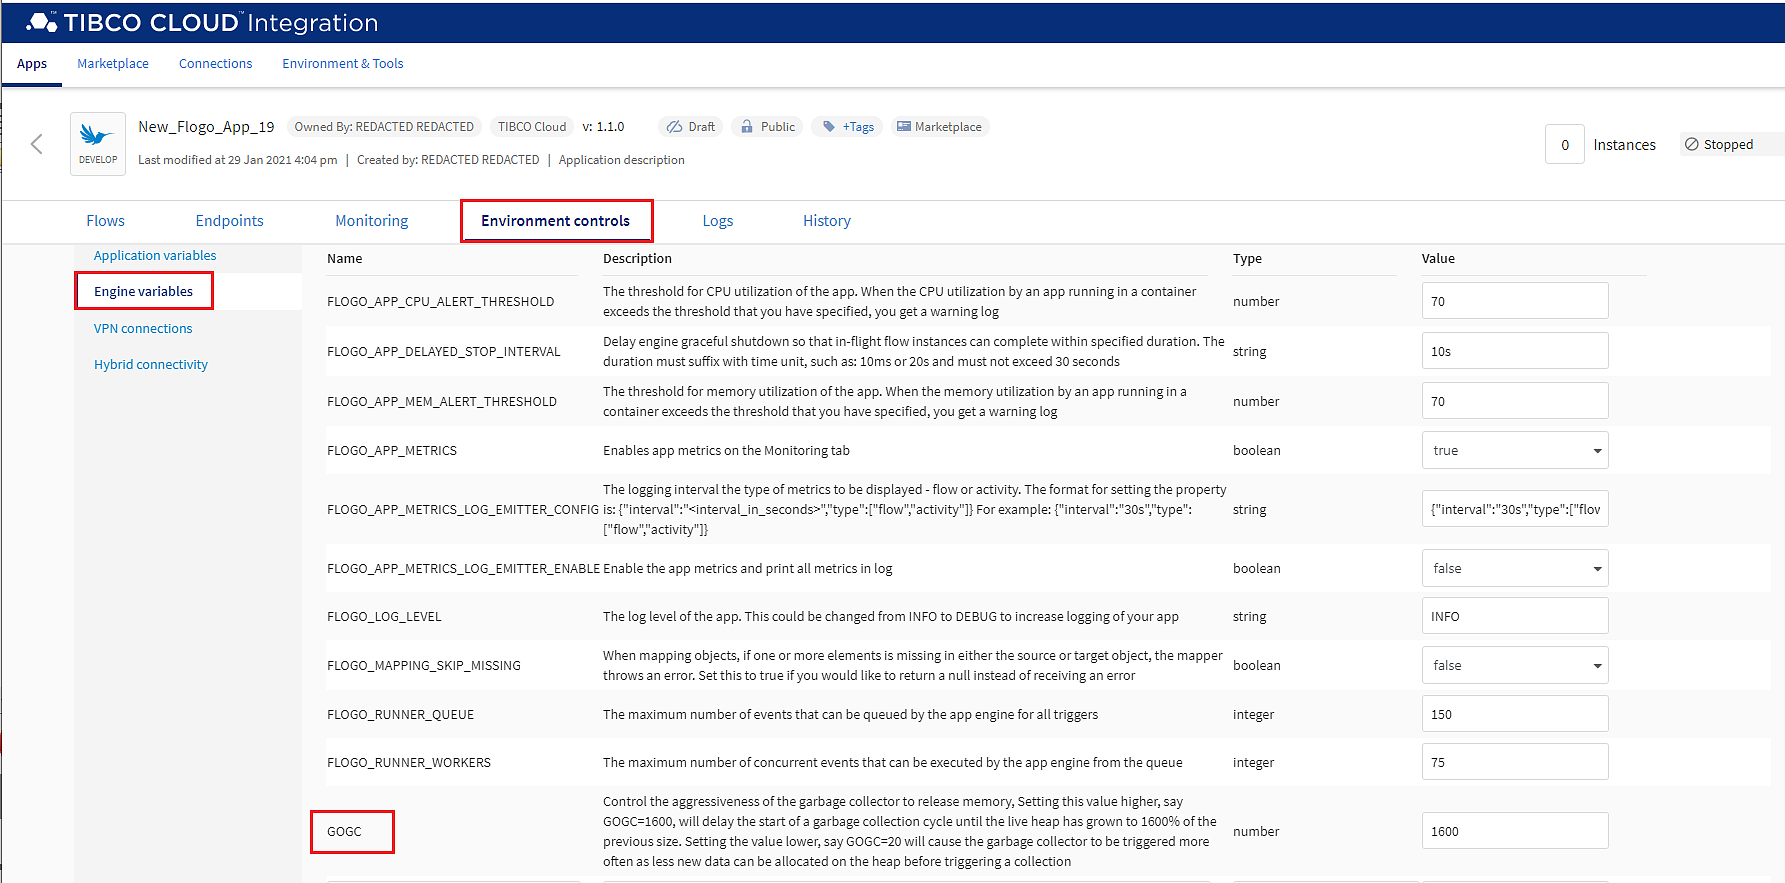Select the GOGC variable name
The height and width of the screenshot is (883, 1785).
point(345,832)
